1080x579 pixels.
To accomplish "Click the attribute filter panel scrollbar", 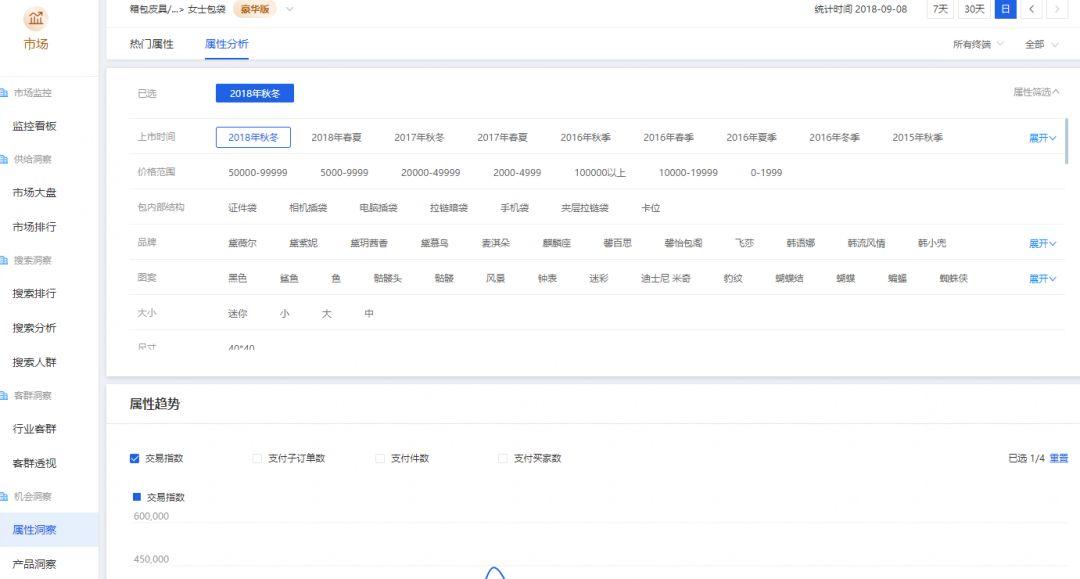I will [1066, 141].
